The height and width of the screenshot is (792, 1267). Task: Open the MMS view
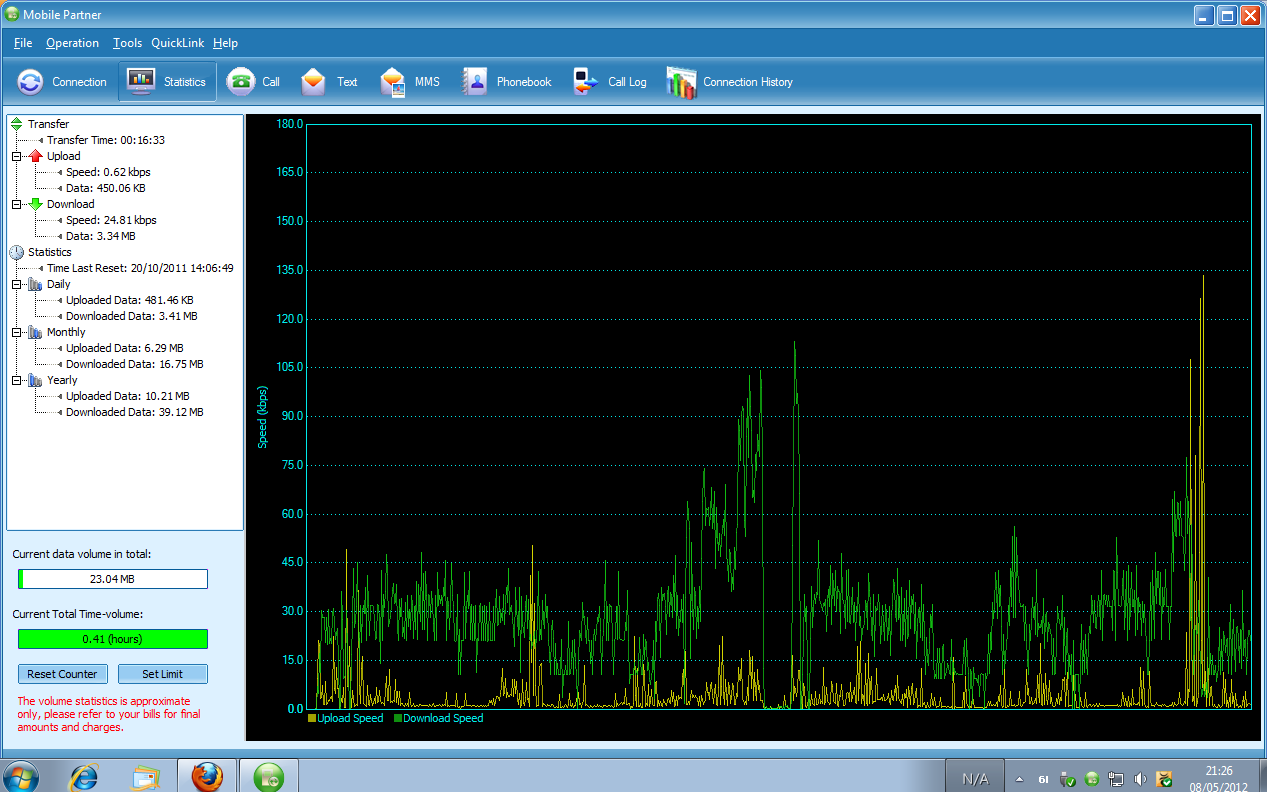coord(410,82)
